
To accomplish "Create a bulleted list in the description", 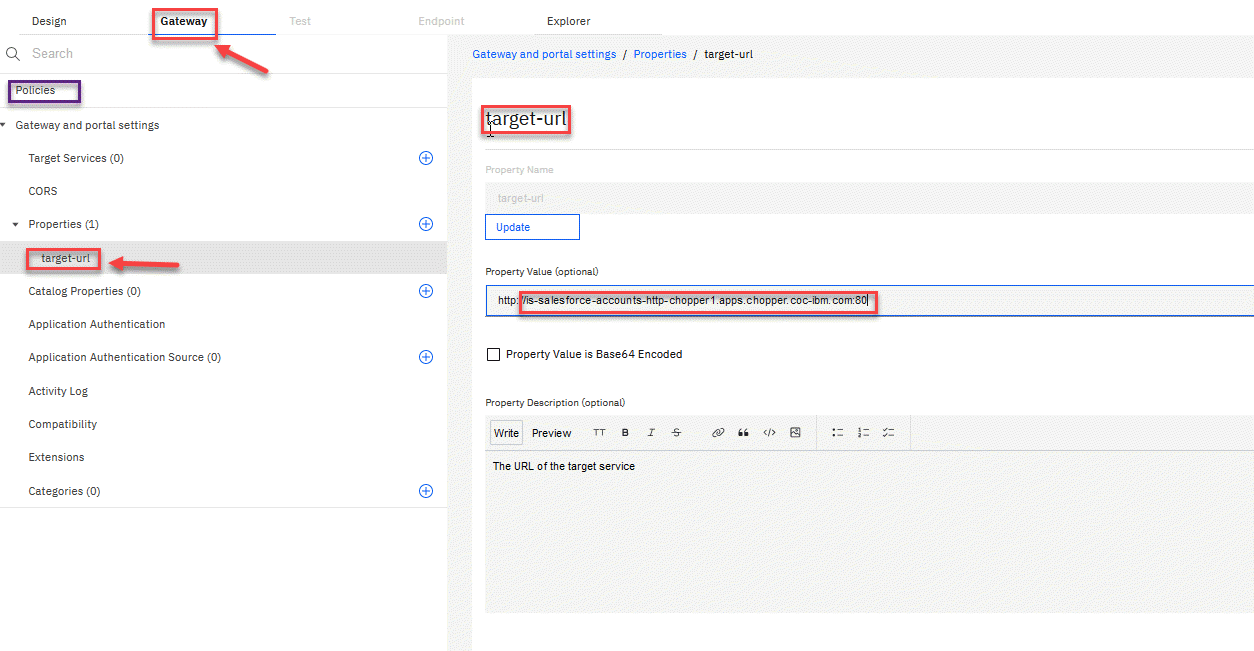I will [838, 432].
